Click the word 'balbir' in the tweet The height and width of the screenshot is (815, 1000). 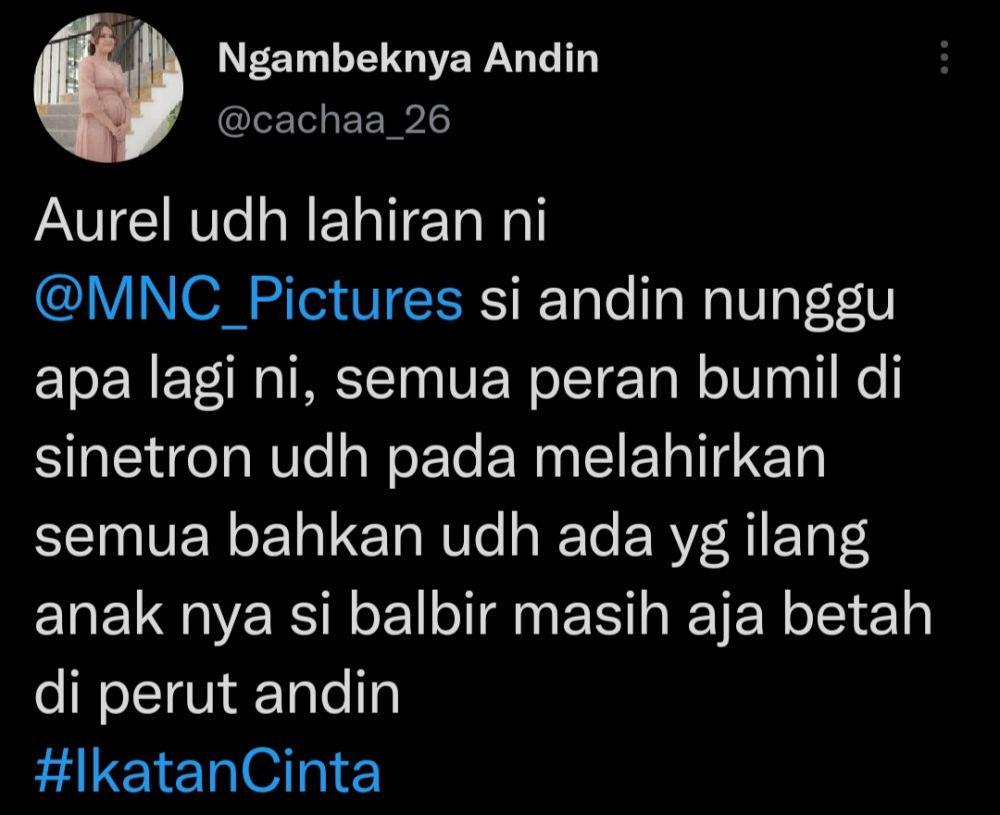click(422, 615)
